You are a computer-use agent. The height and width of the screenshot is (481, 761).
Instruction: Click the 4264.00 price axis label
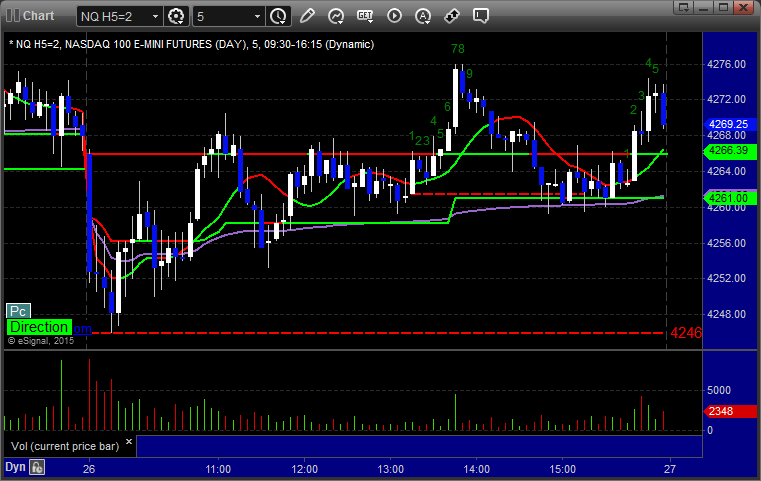coord(727,171)
